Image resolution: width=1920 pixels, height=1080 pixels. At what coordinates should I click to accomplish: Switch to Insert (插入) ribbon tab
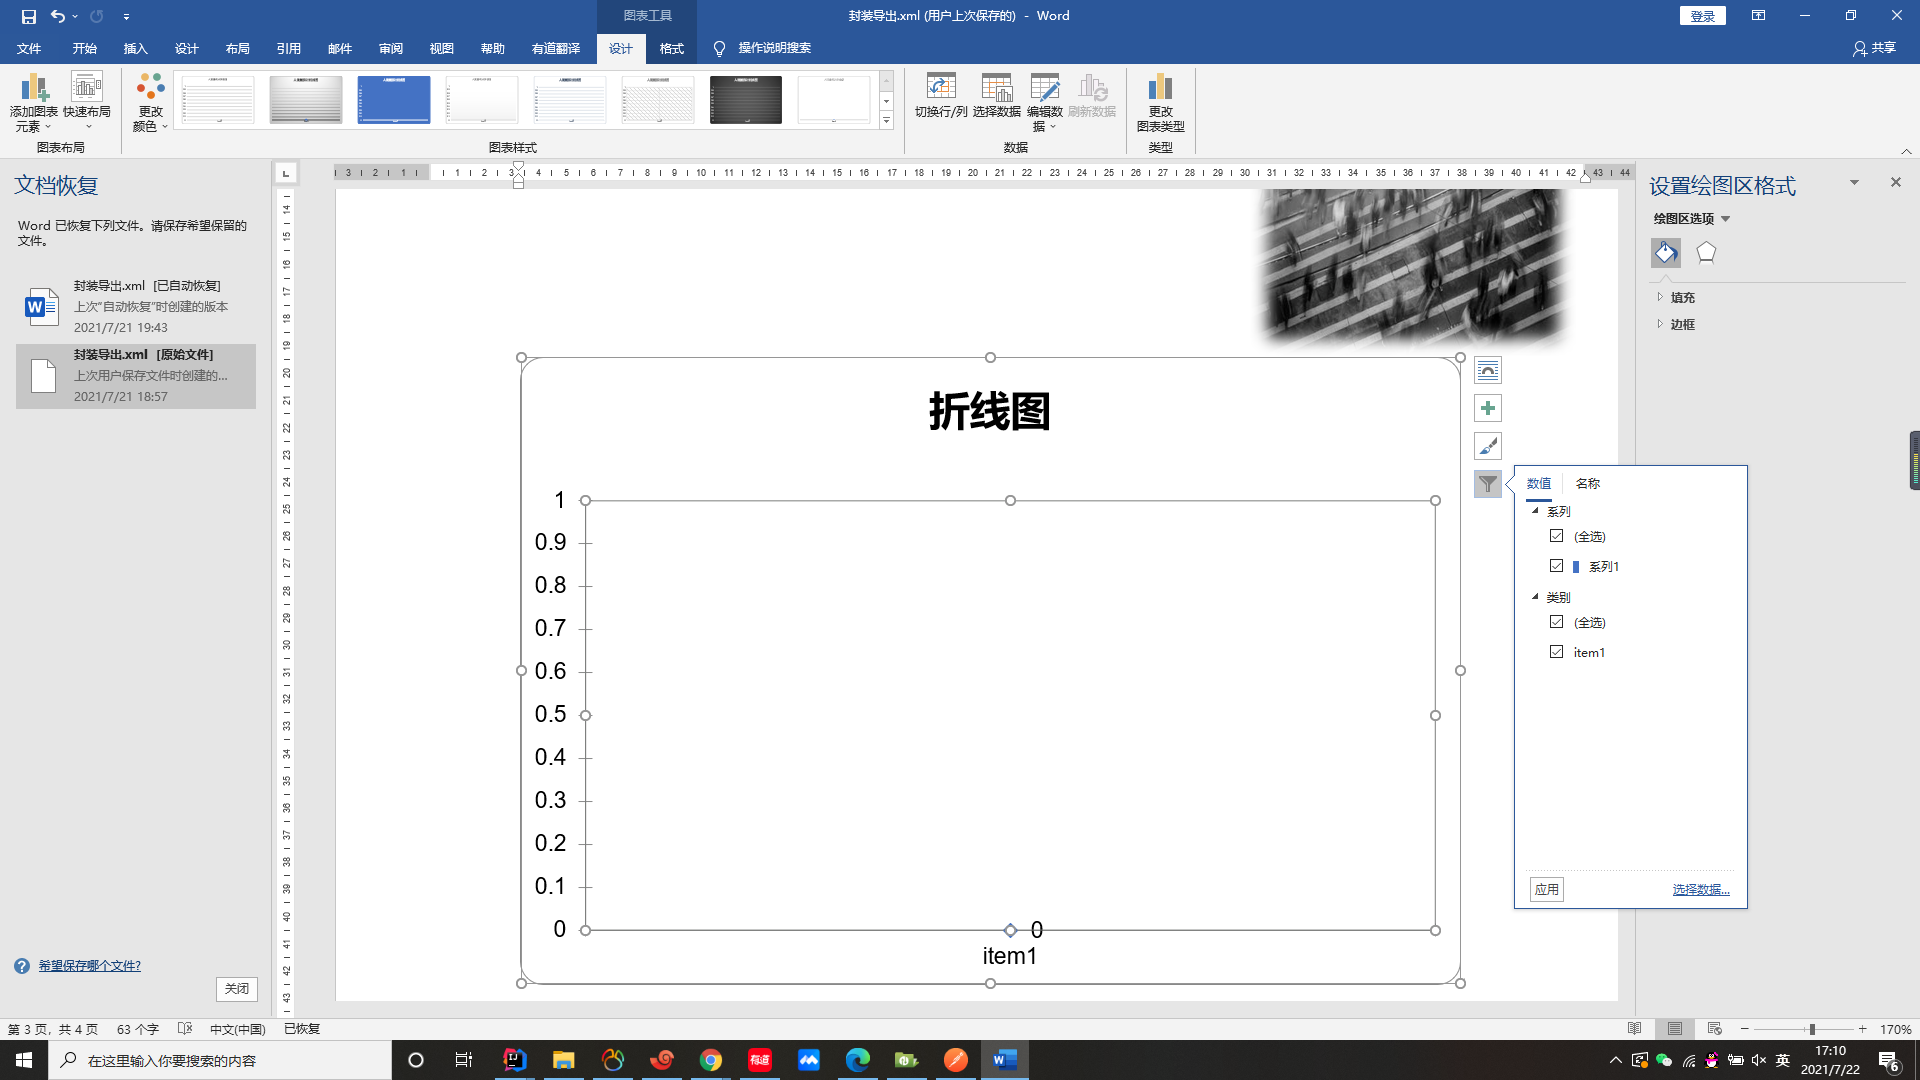[x=135, y=48]
